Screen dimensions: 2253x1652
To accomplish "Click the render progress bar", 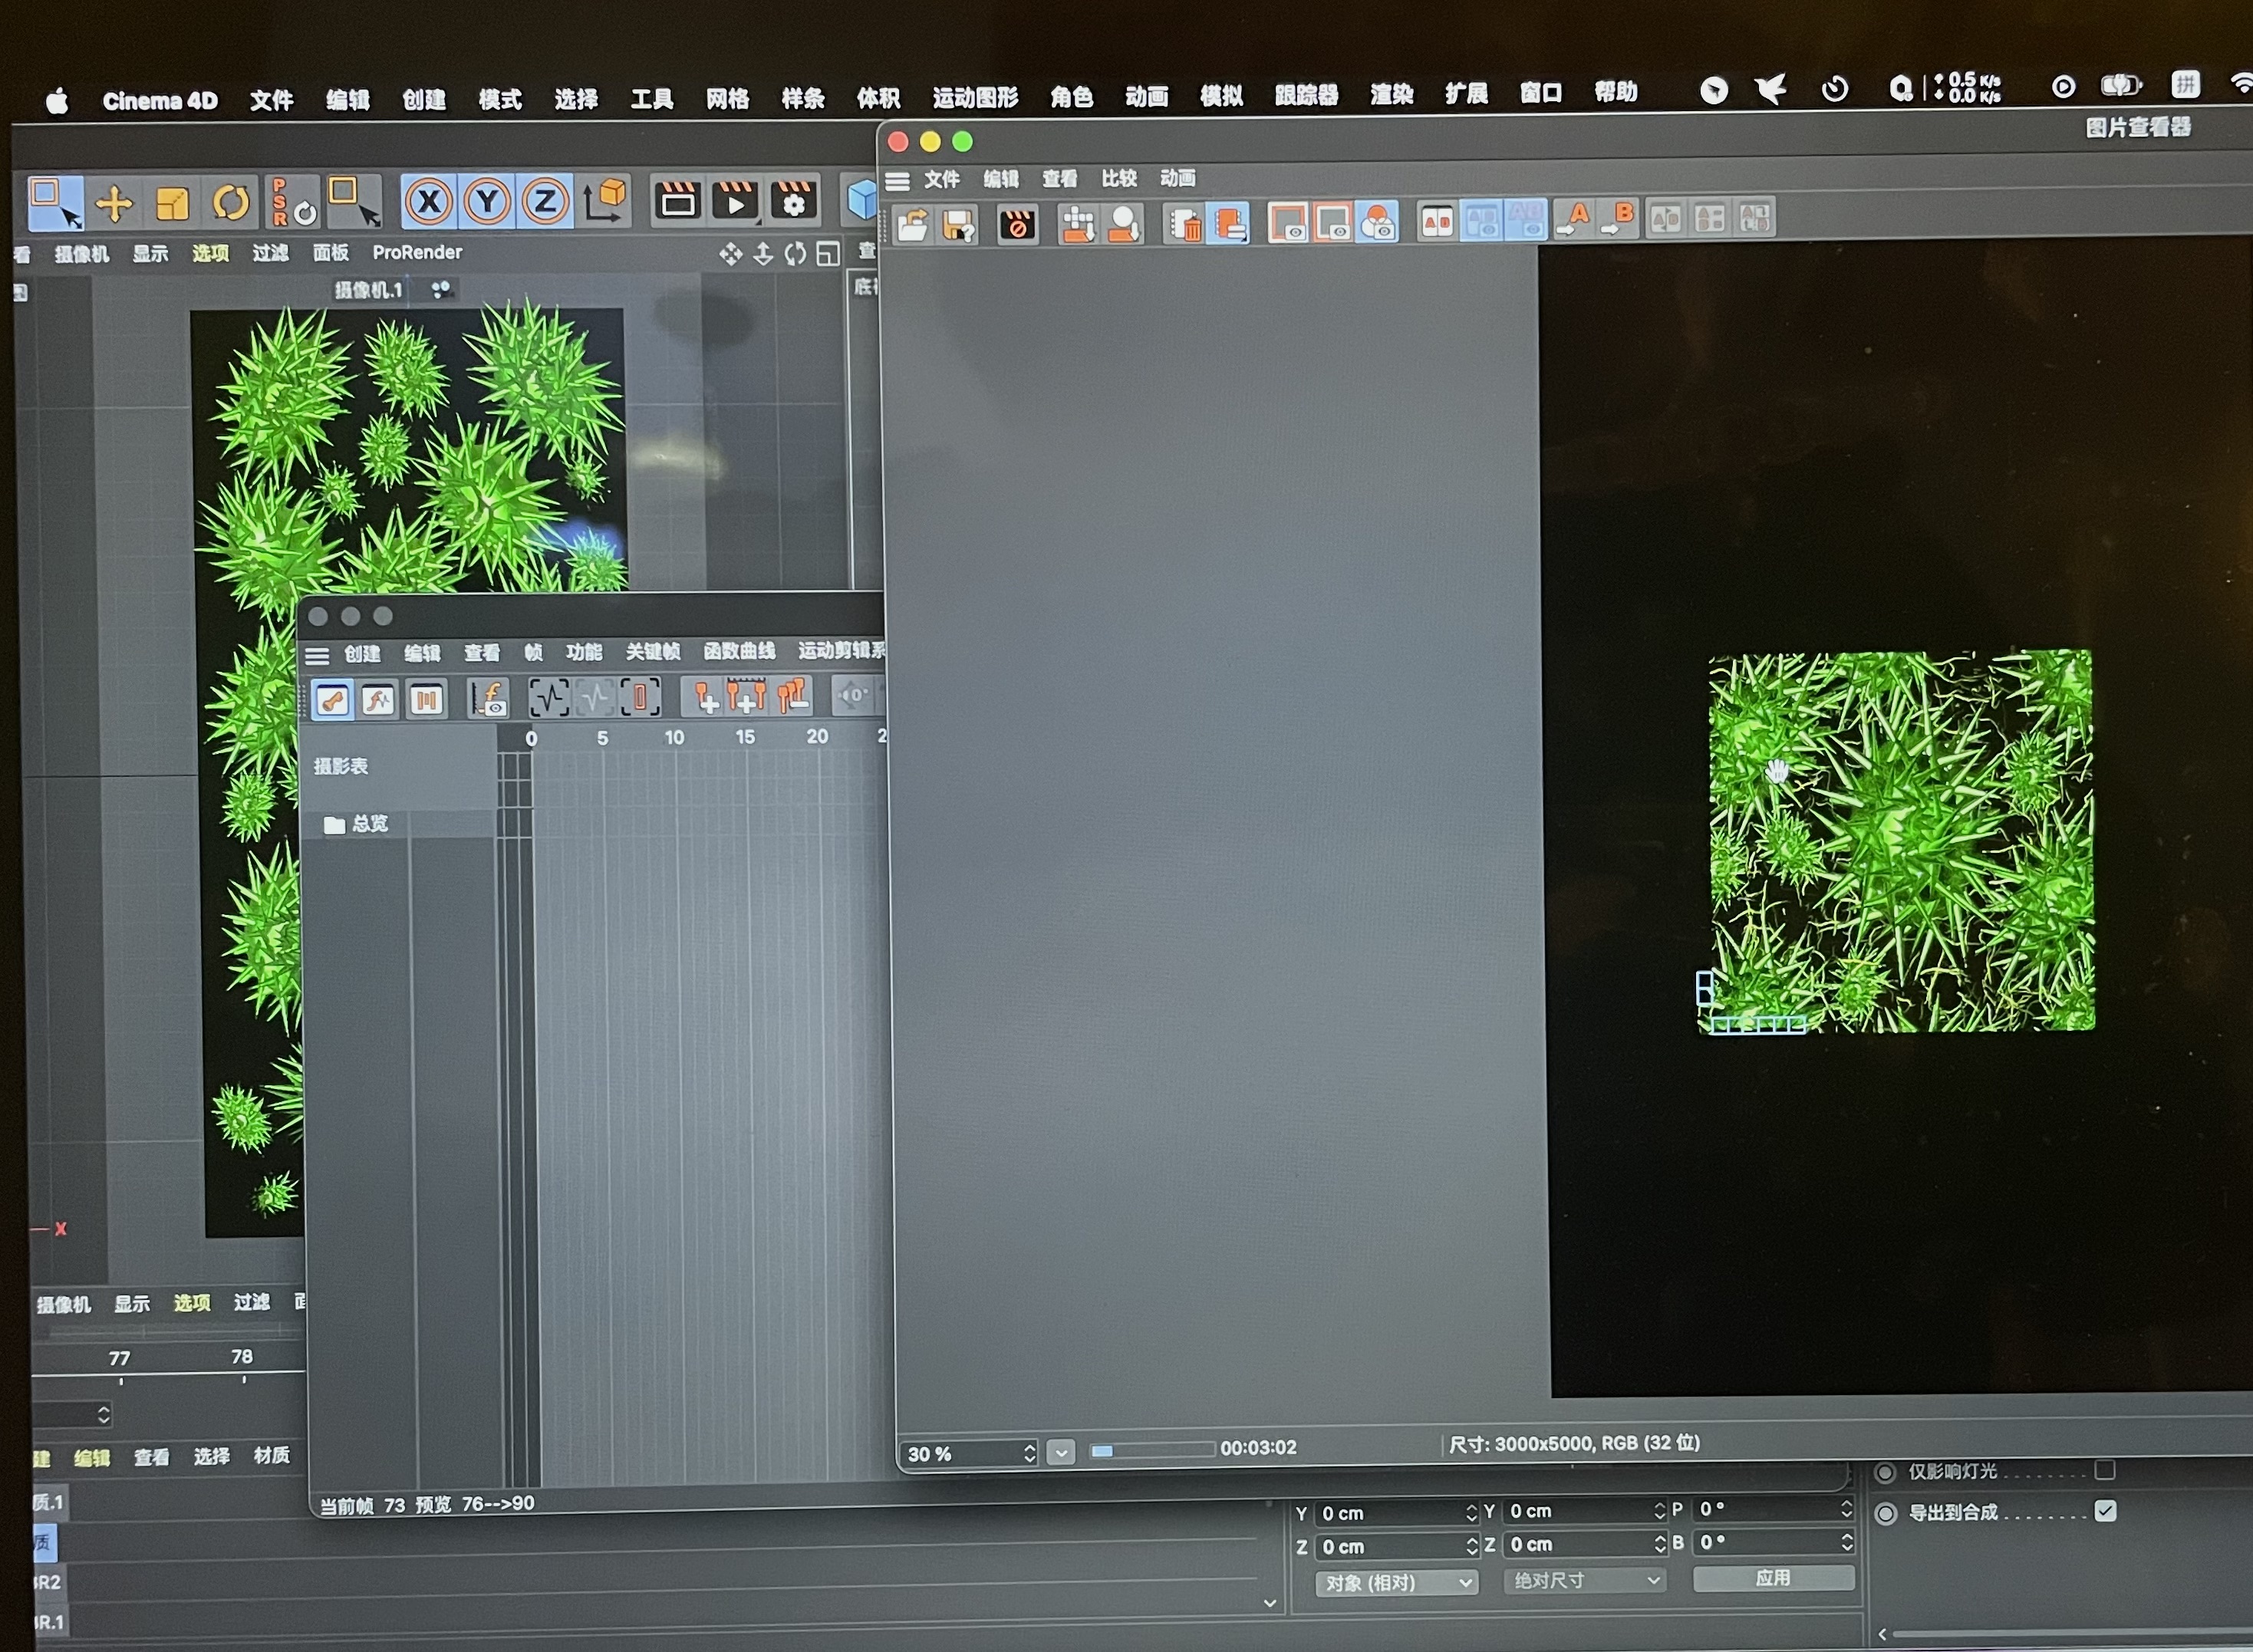I will coord(1151,1450).
